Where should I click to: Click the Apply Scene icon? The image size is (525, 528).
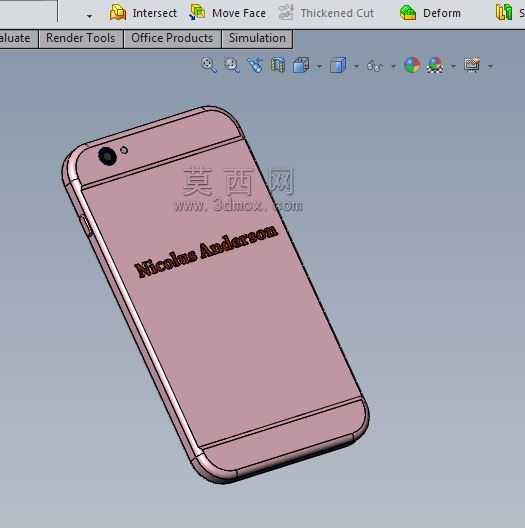(435, 65)
